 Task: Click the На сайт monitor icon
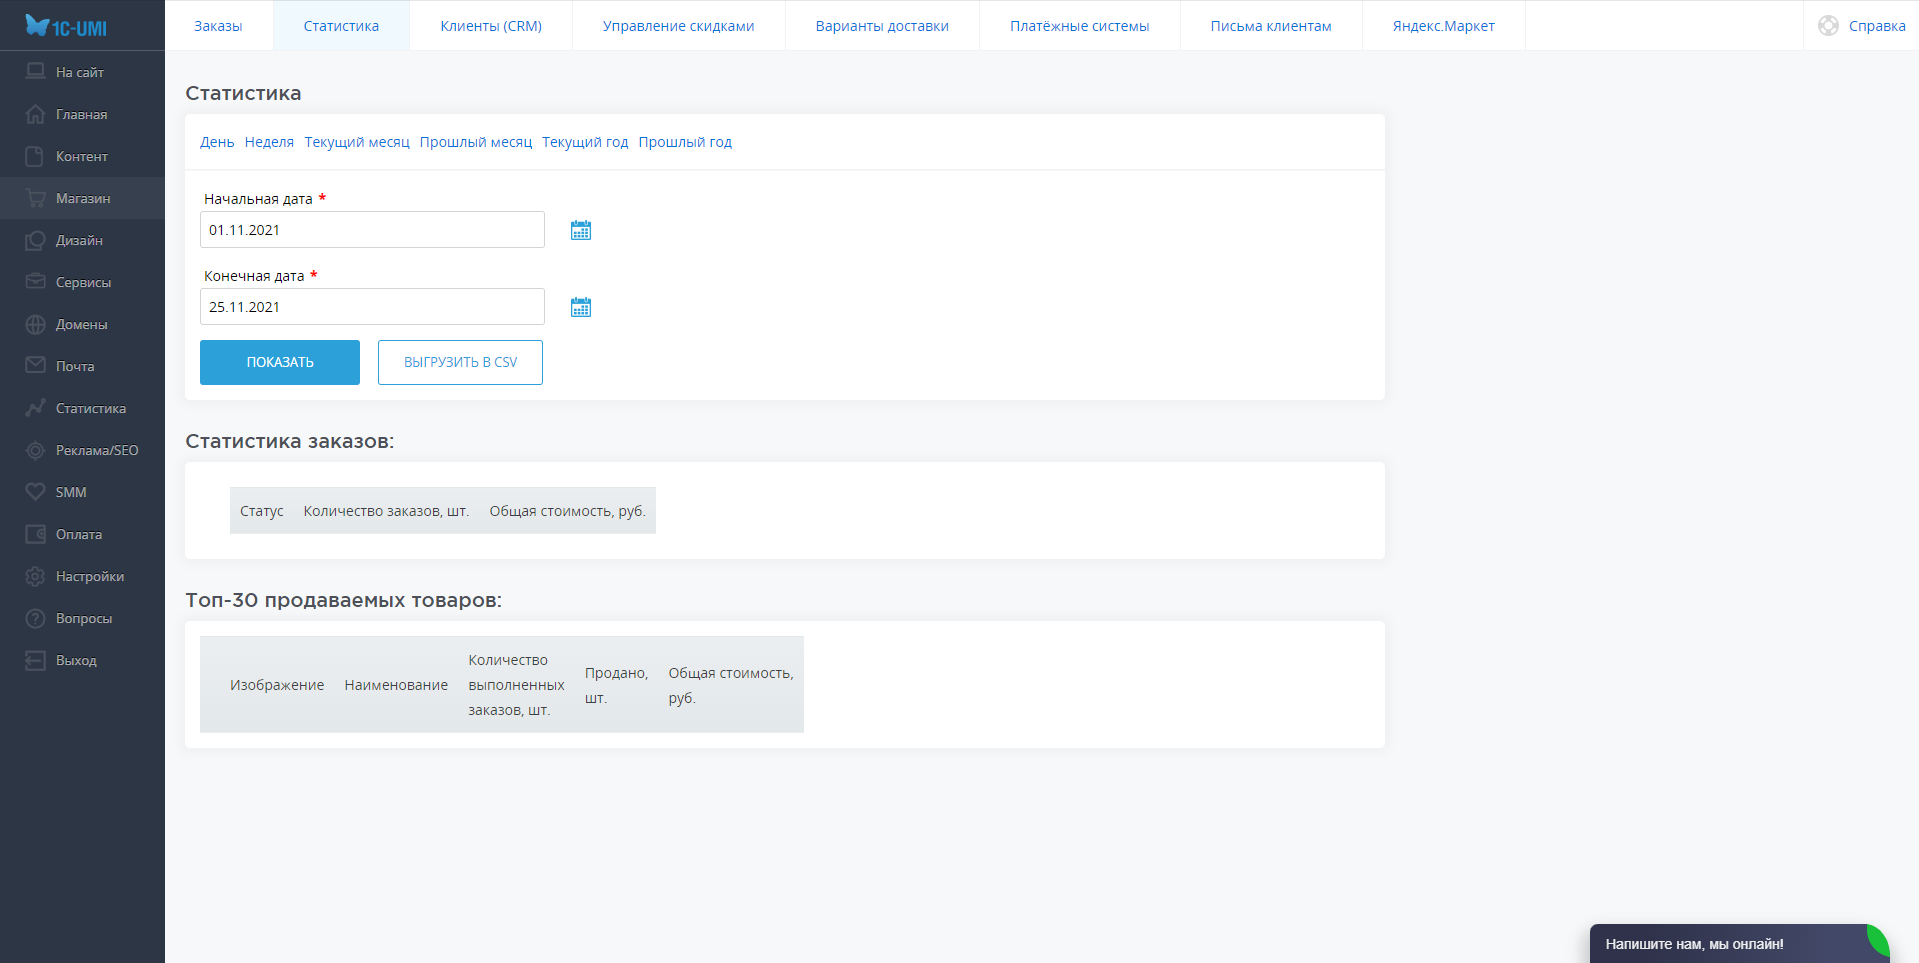[35, 72]
